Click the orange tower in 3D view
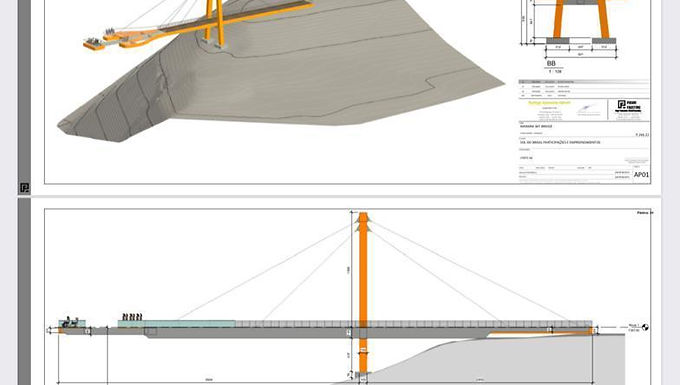Screen dimensions: 680x385 point(215,22)
